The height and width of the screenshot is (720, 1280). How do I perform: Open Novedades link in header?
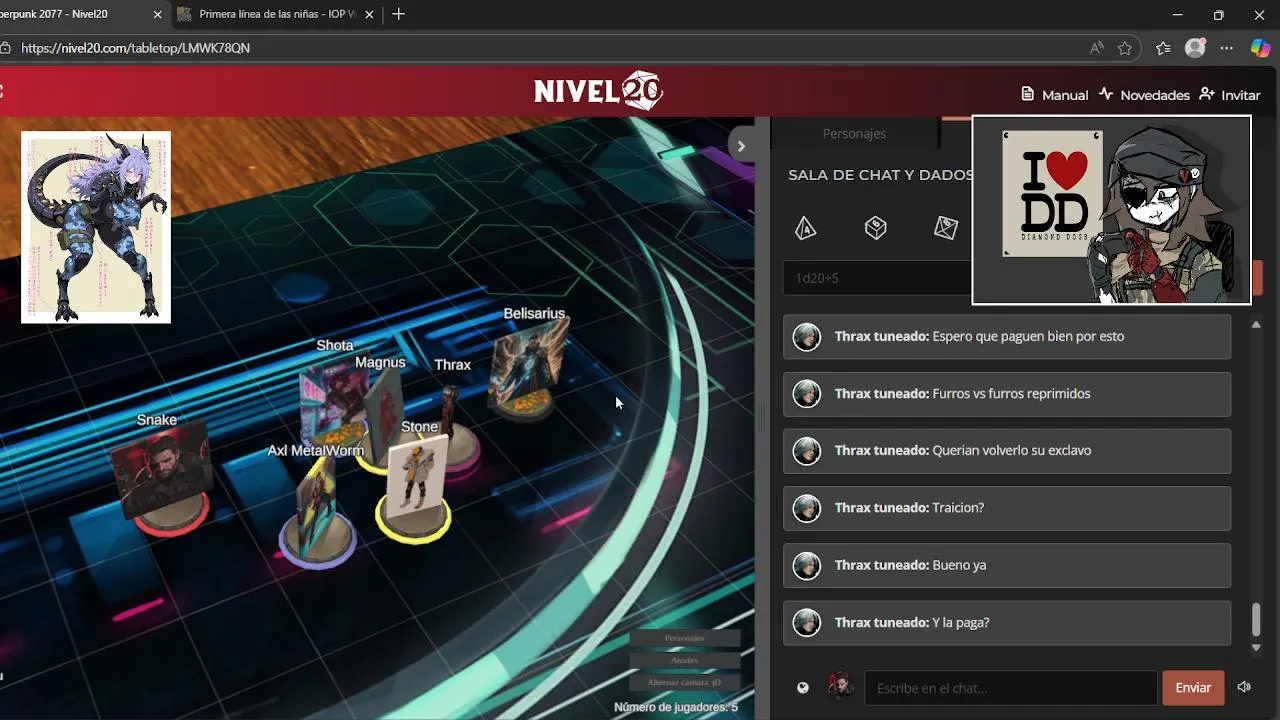coord(1144,95)
